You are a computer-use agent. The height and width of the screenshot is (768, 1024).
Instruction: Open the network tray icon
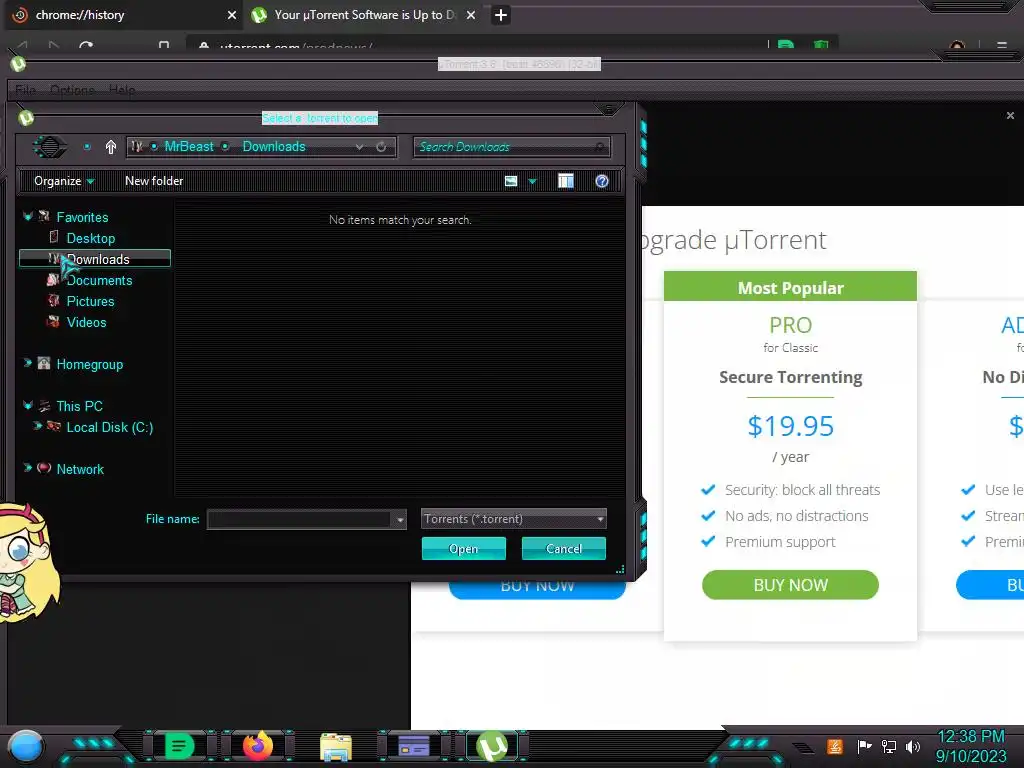889,746
